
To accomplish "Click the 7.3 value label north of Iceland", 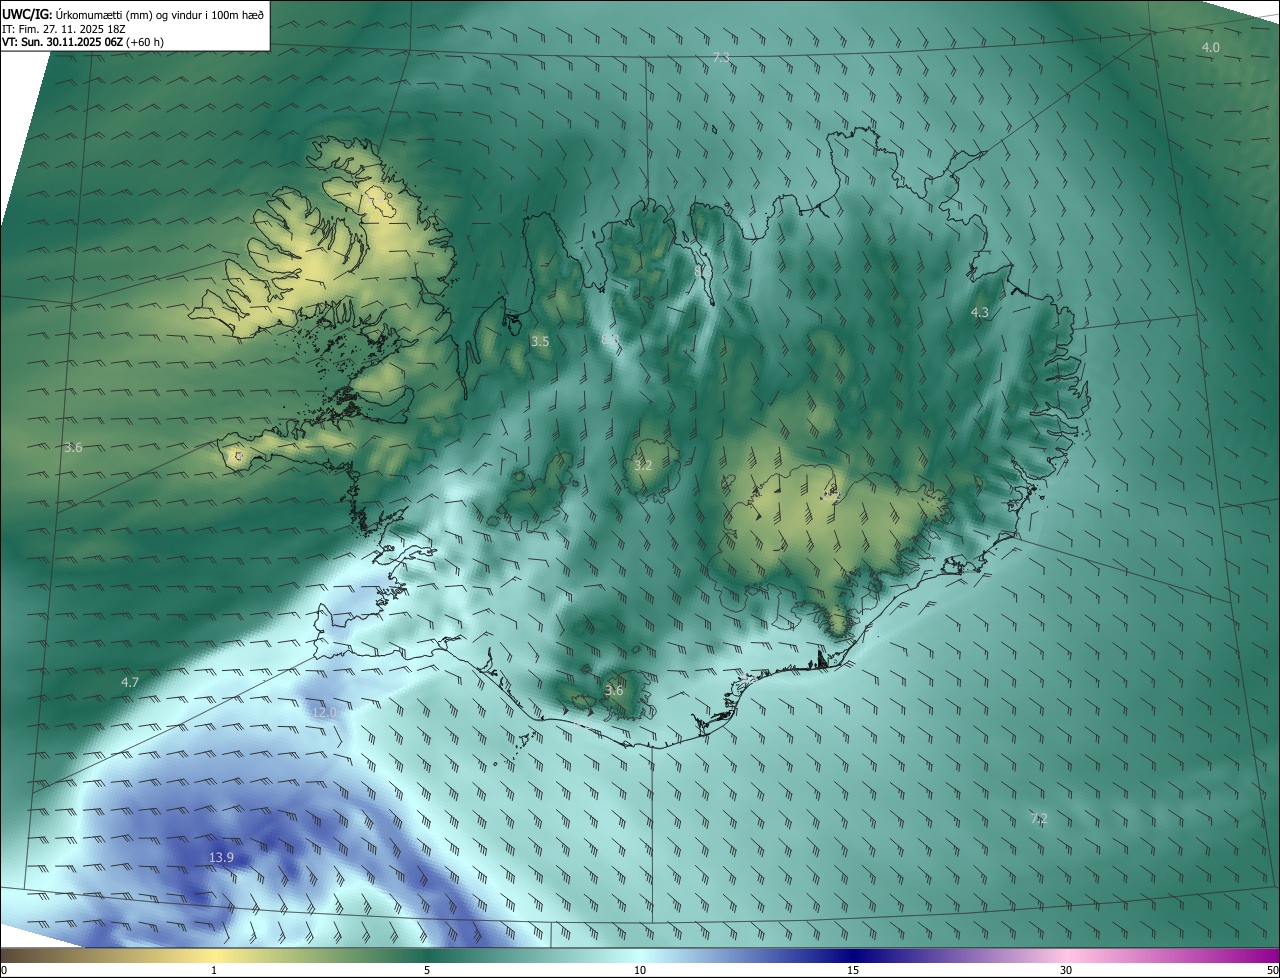I will tap(721, 59).
